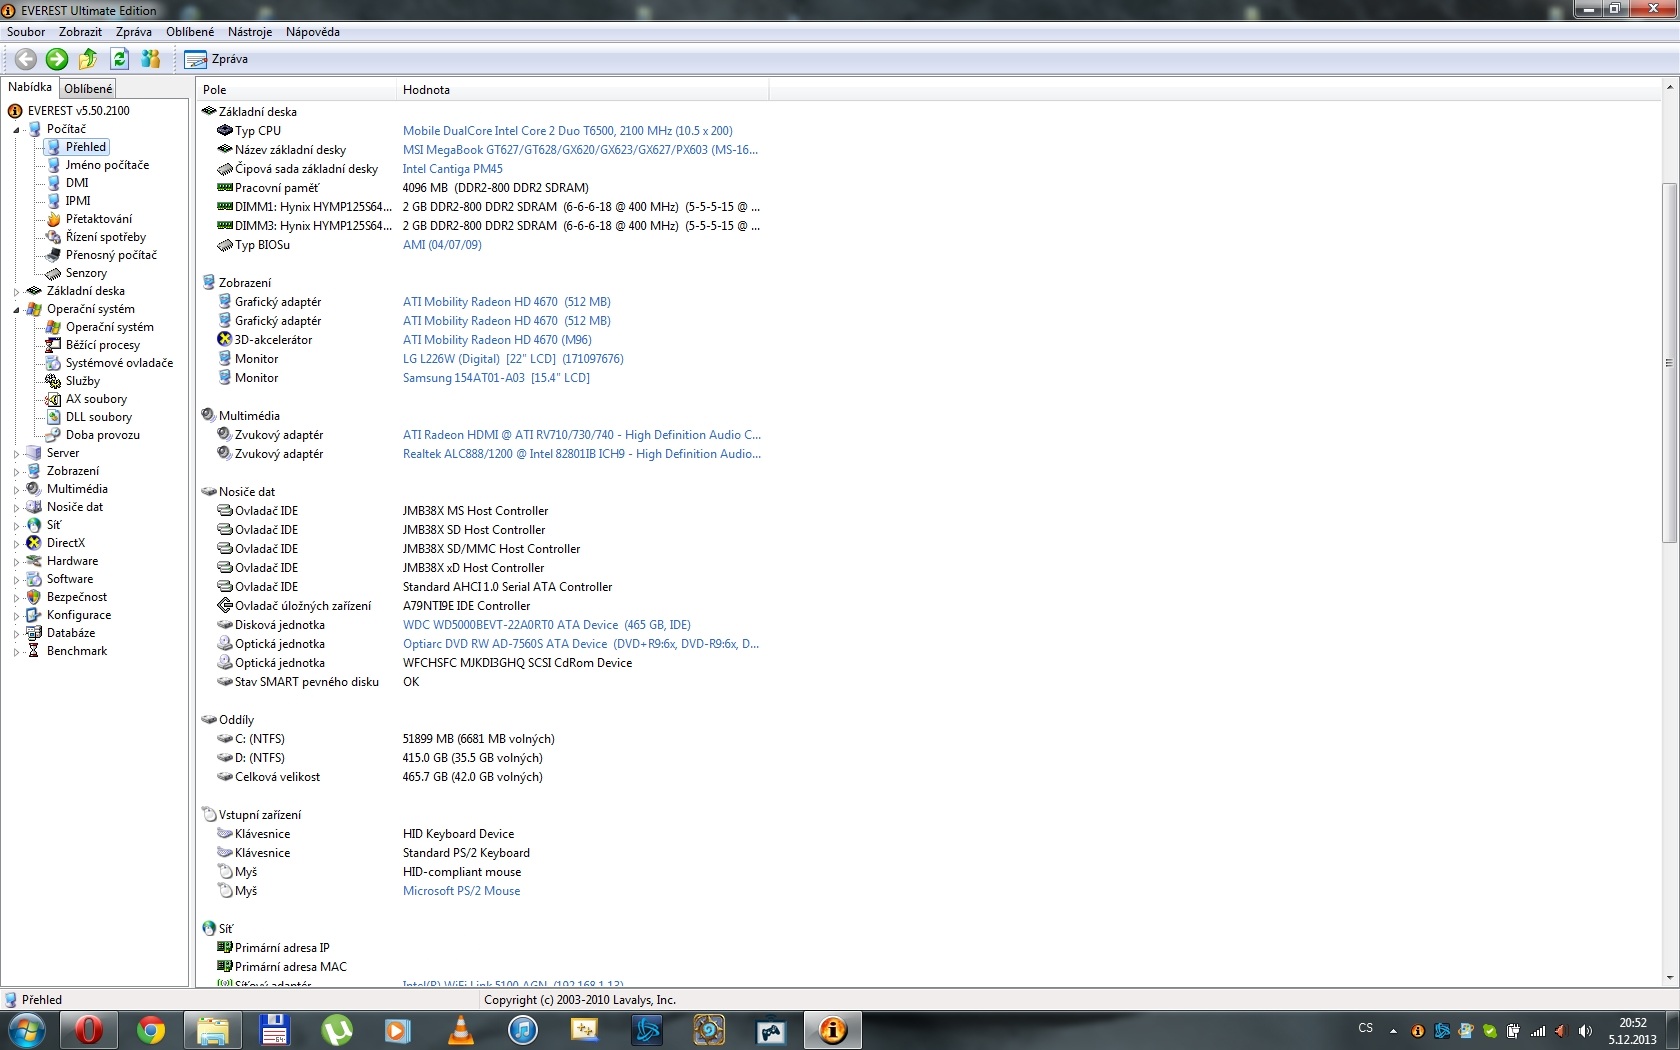Expand the Zobrazení tree node
The image size is (1680, 1050).
[16, 472]
